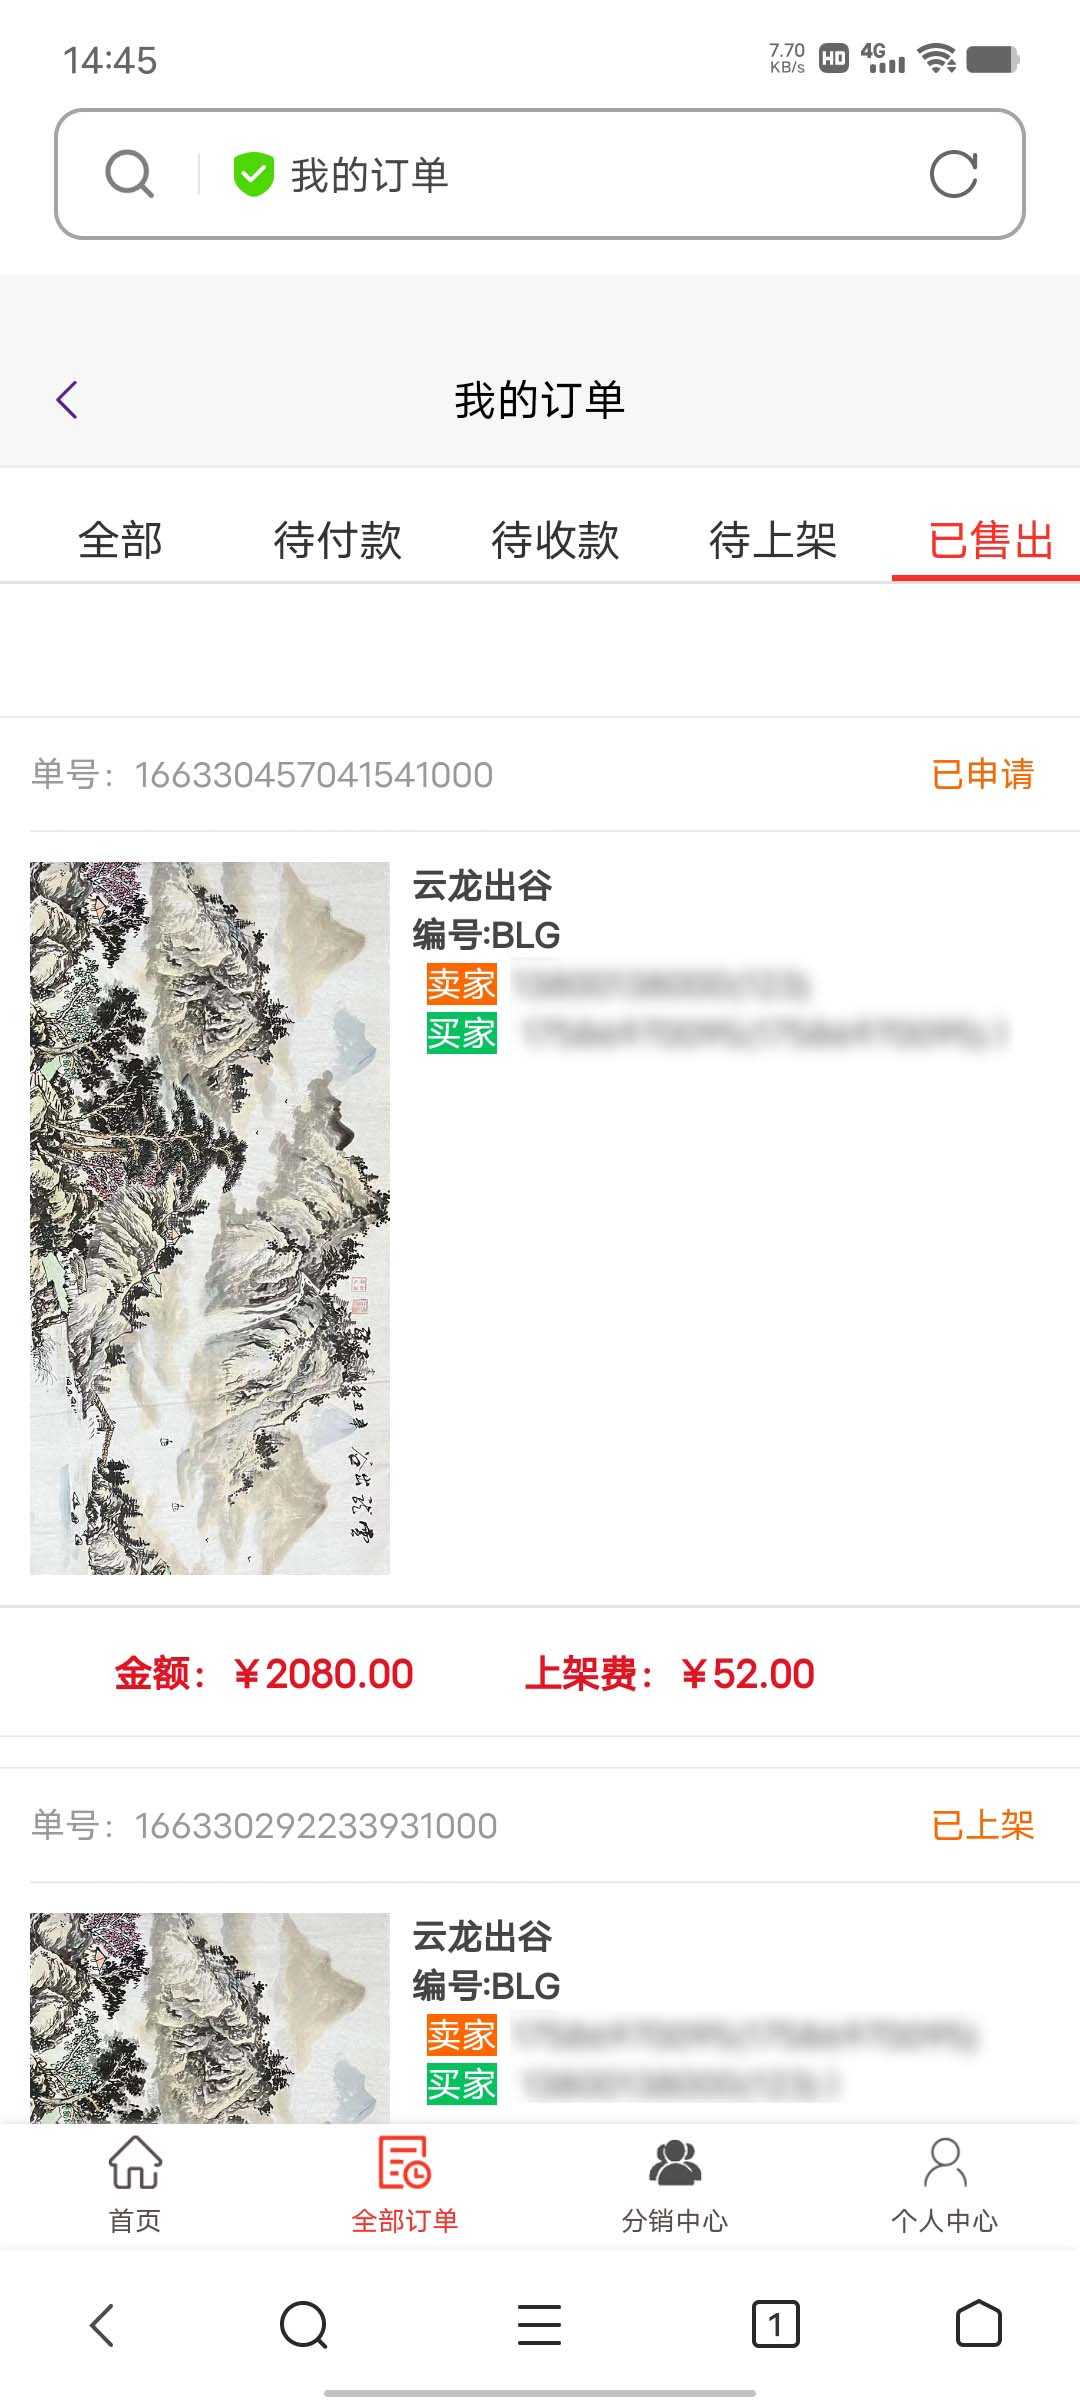The width and height of the screenshot is (1080, 2400).
Task: Open browser search at bottom navigation
Action: pos(304,2324)
